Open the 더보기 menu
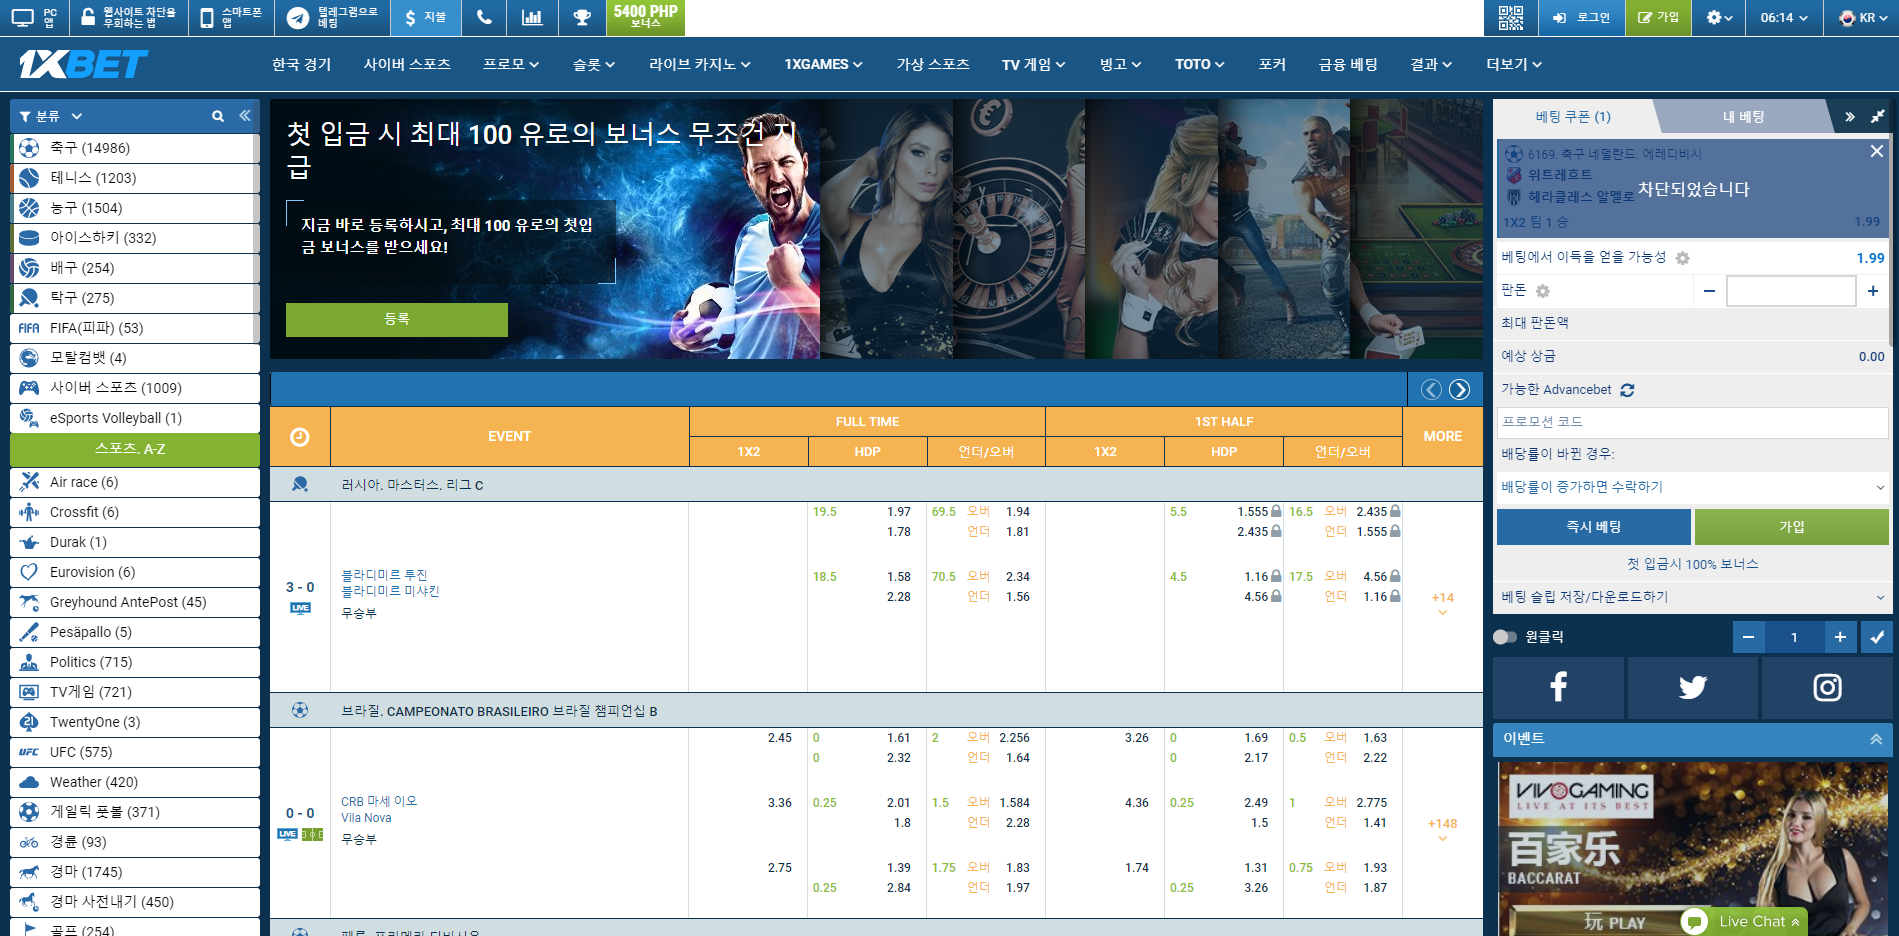Viewport: 1899px width, 936px height. click(x=1514, y=64)
